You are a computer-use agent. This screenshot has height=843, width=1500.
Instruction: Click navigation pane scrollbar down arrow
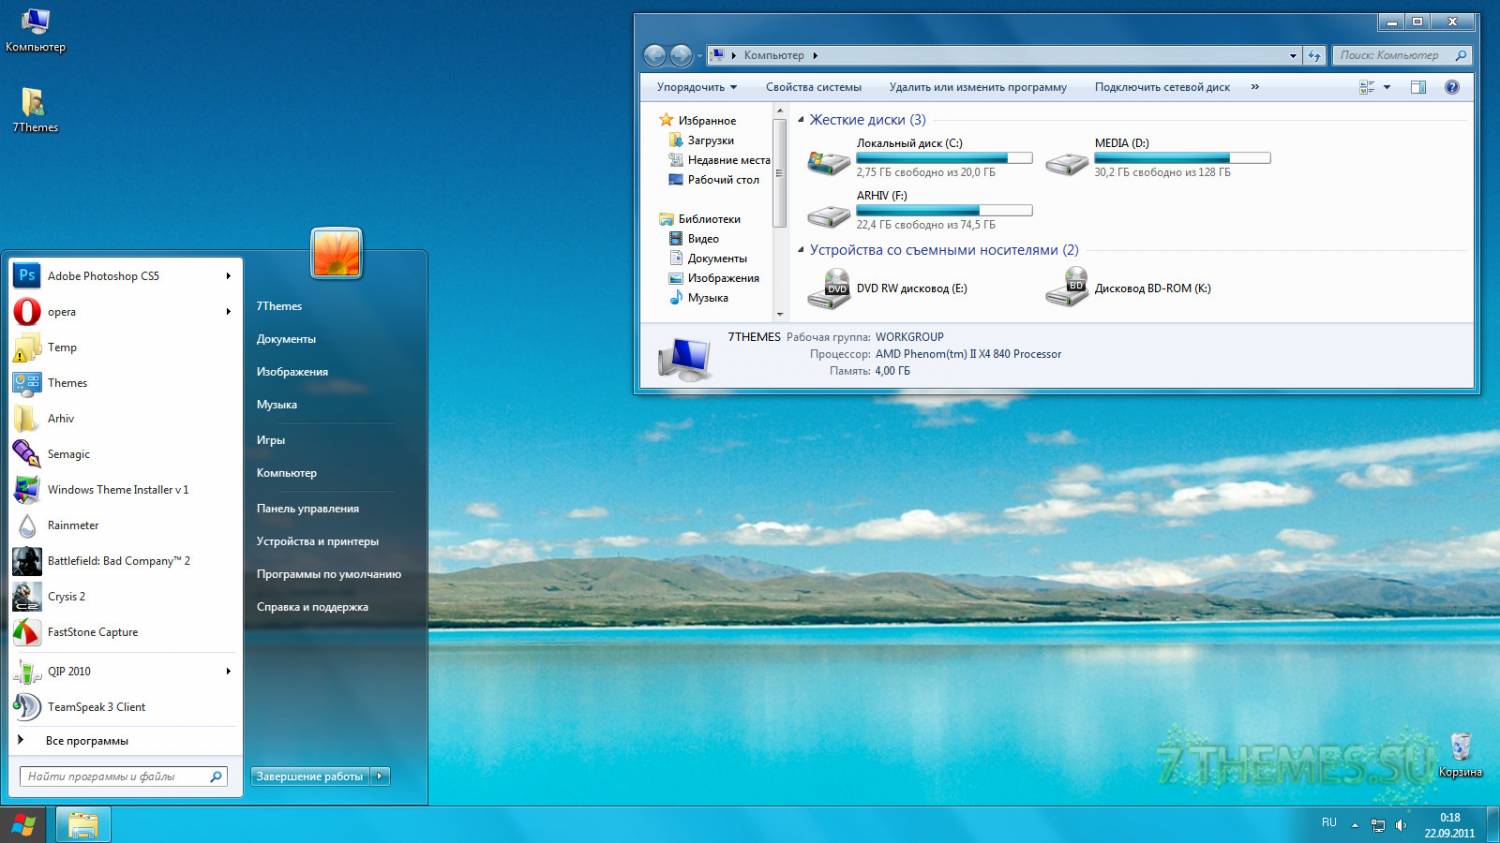780,314
